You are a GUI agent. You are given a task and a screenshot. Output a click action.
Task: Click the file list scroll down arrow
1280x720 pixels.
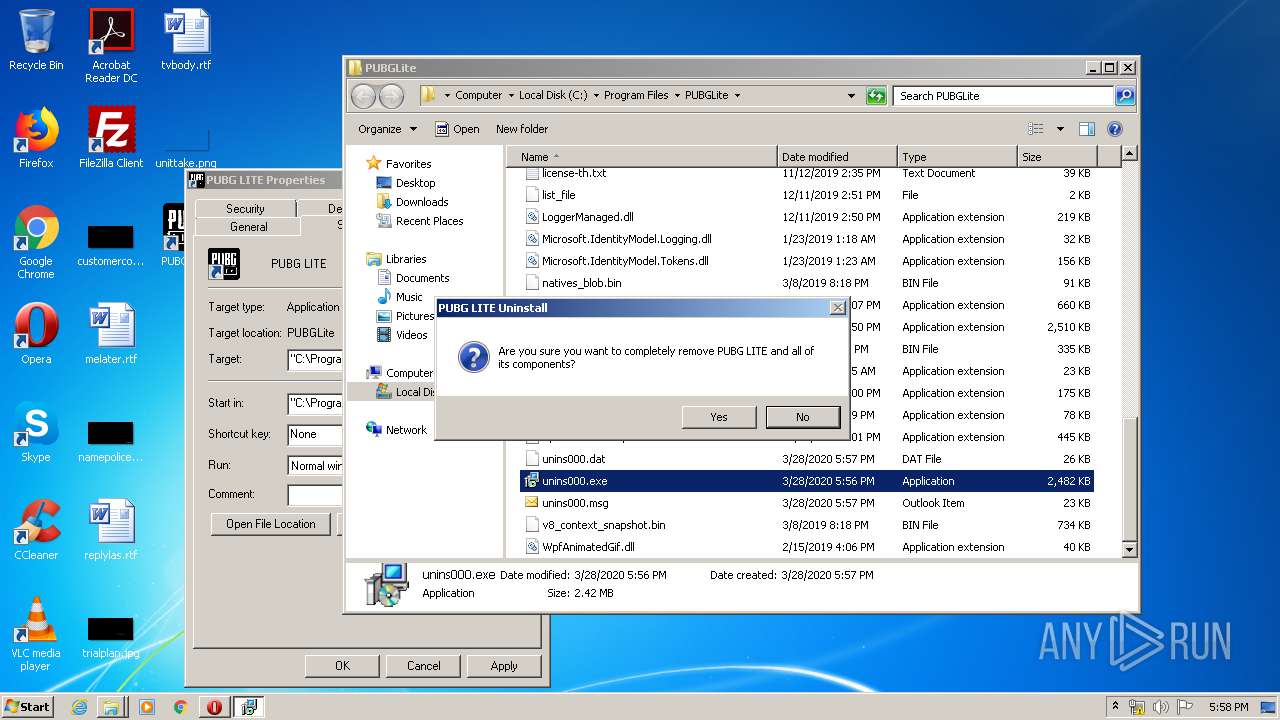coord(1129,550)
